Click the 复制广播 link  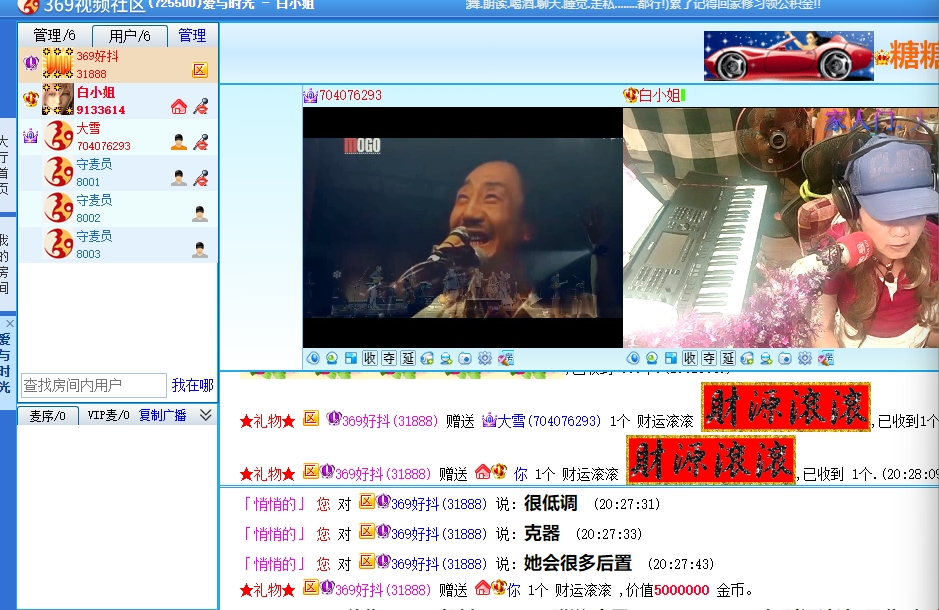(162, 415)
